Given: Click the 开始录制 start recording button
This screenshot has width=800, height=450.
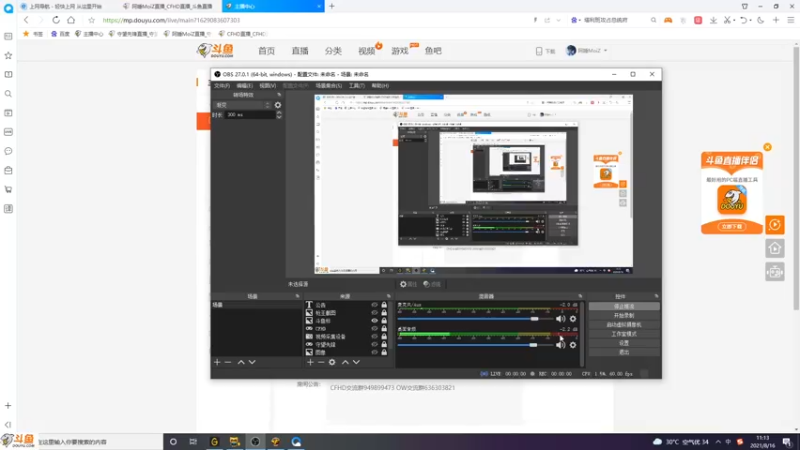Looking at the screenshot, I should pos(623,315).
